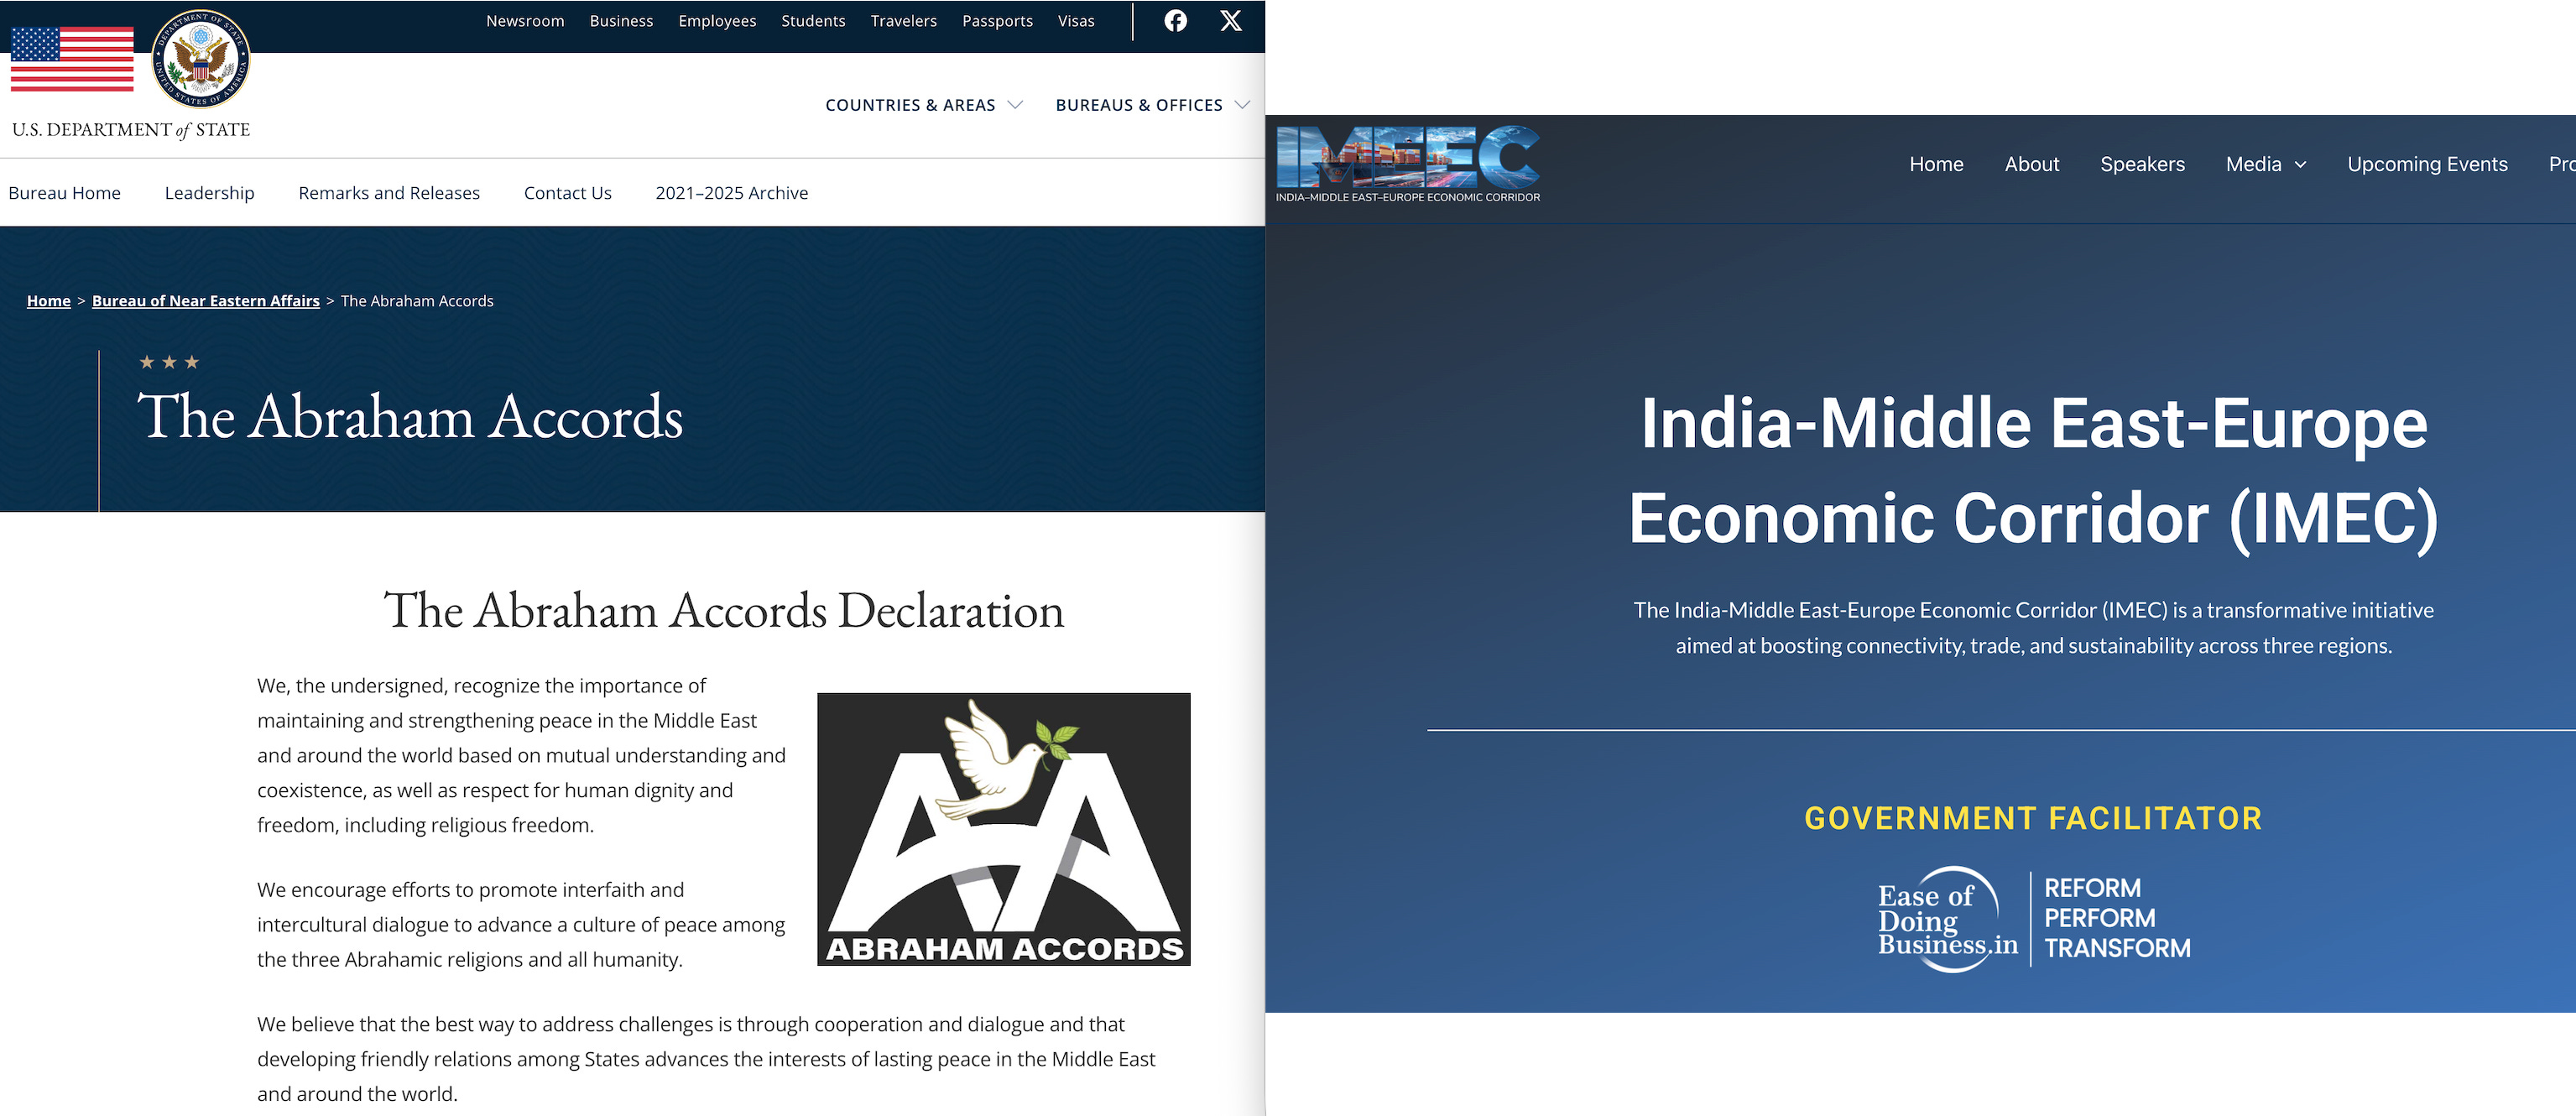Viewport: 2576px width, 1116px height.
Task: Select the 2021–2025 Archive menu item
Action: (731, 193)
